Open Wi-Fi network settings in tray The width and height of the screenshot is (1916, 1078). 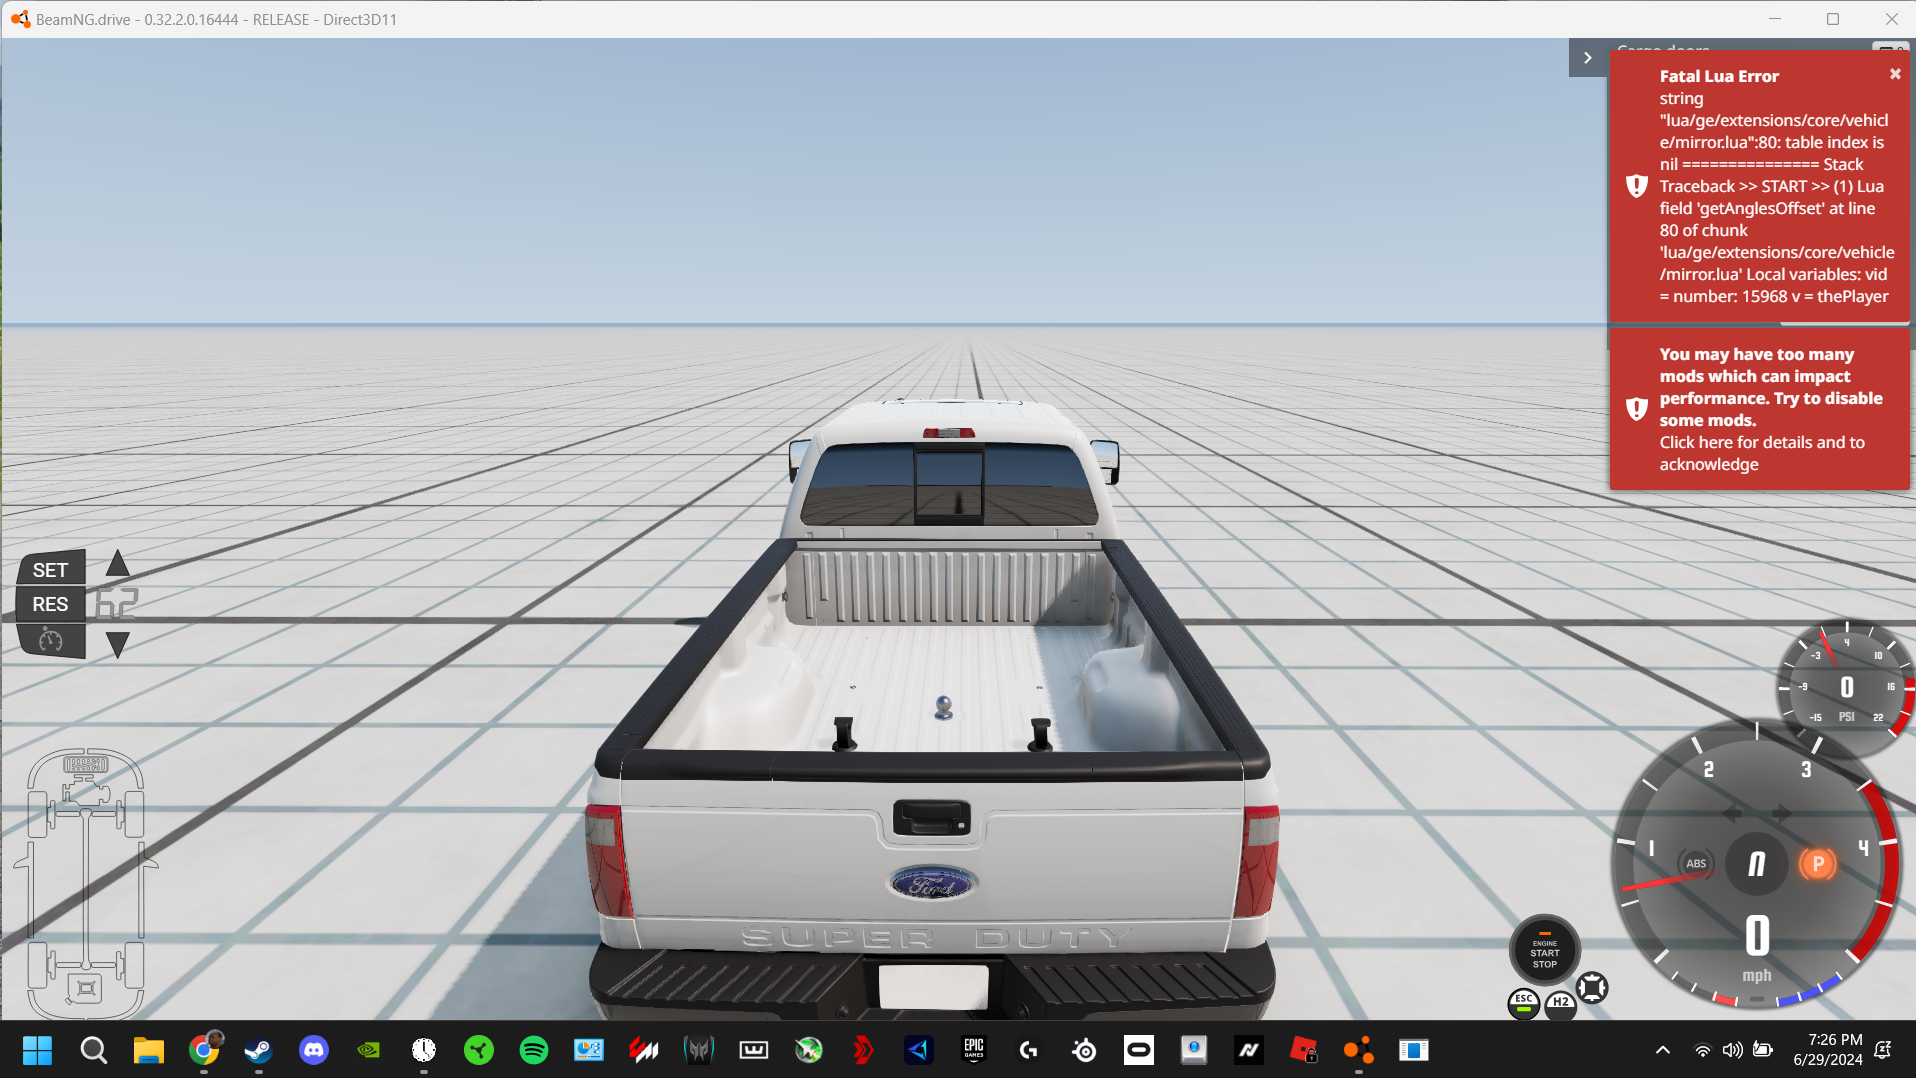click(x=1702, y=1050)
